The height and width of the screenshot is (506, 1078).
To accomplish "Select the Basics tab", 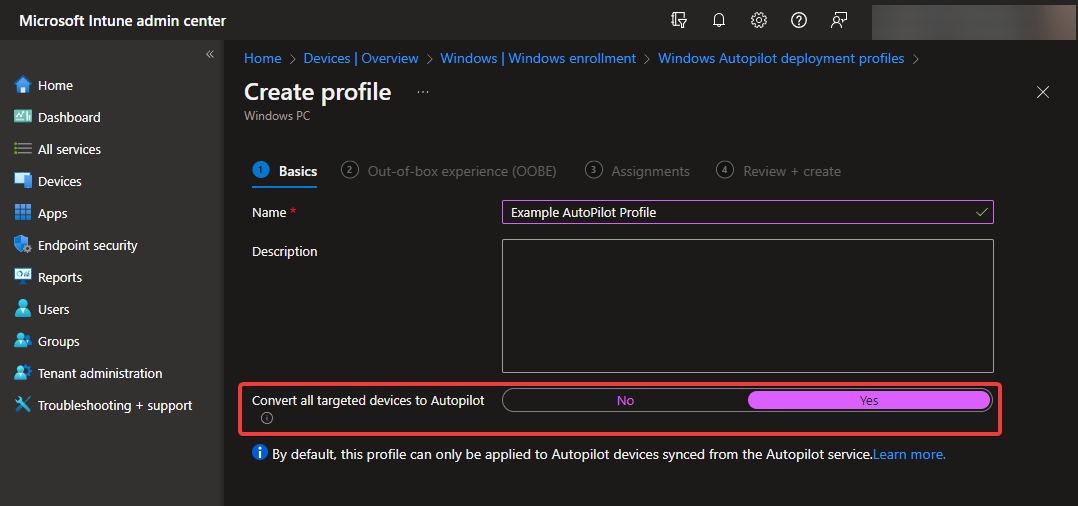I will (285, 171).
